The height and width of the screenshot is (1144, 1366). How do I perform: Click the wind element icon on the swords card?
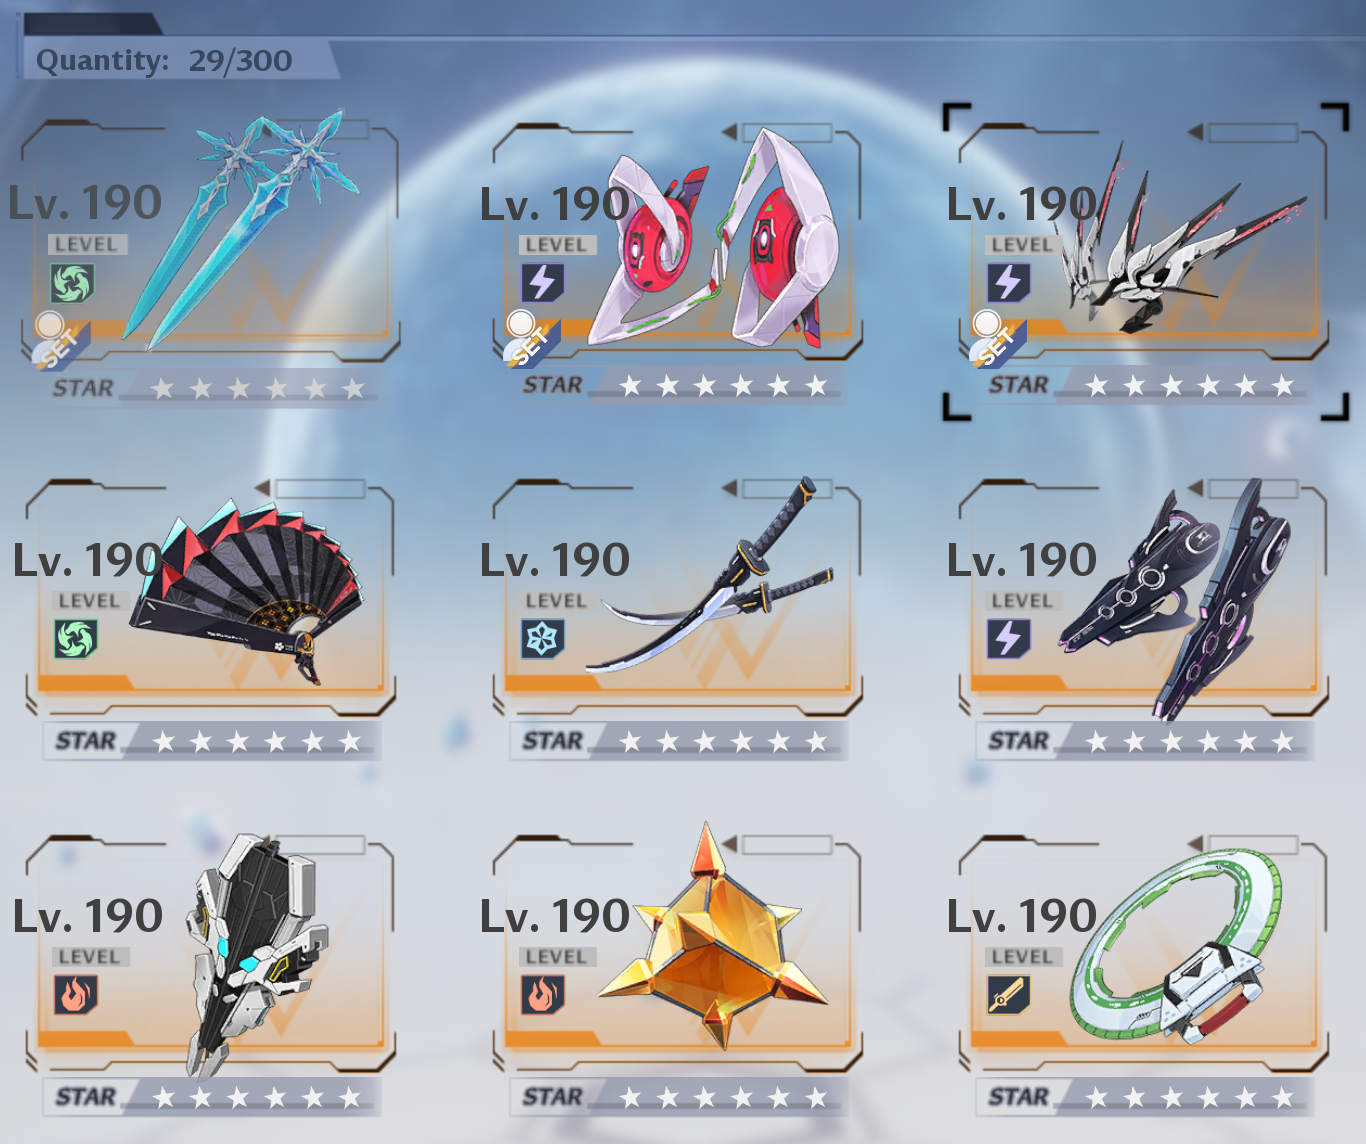[72, 283]
